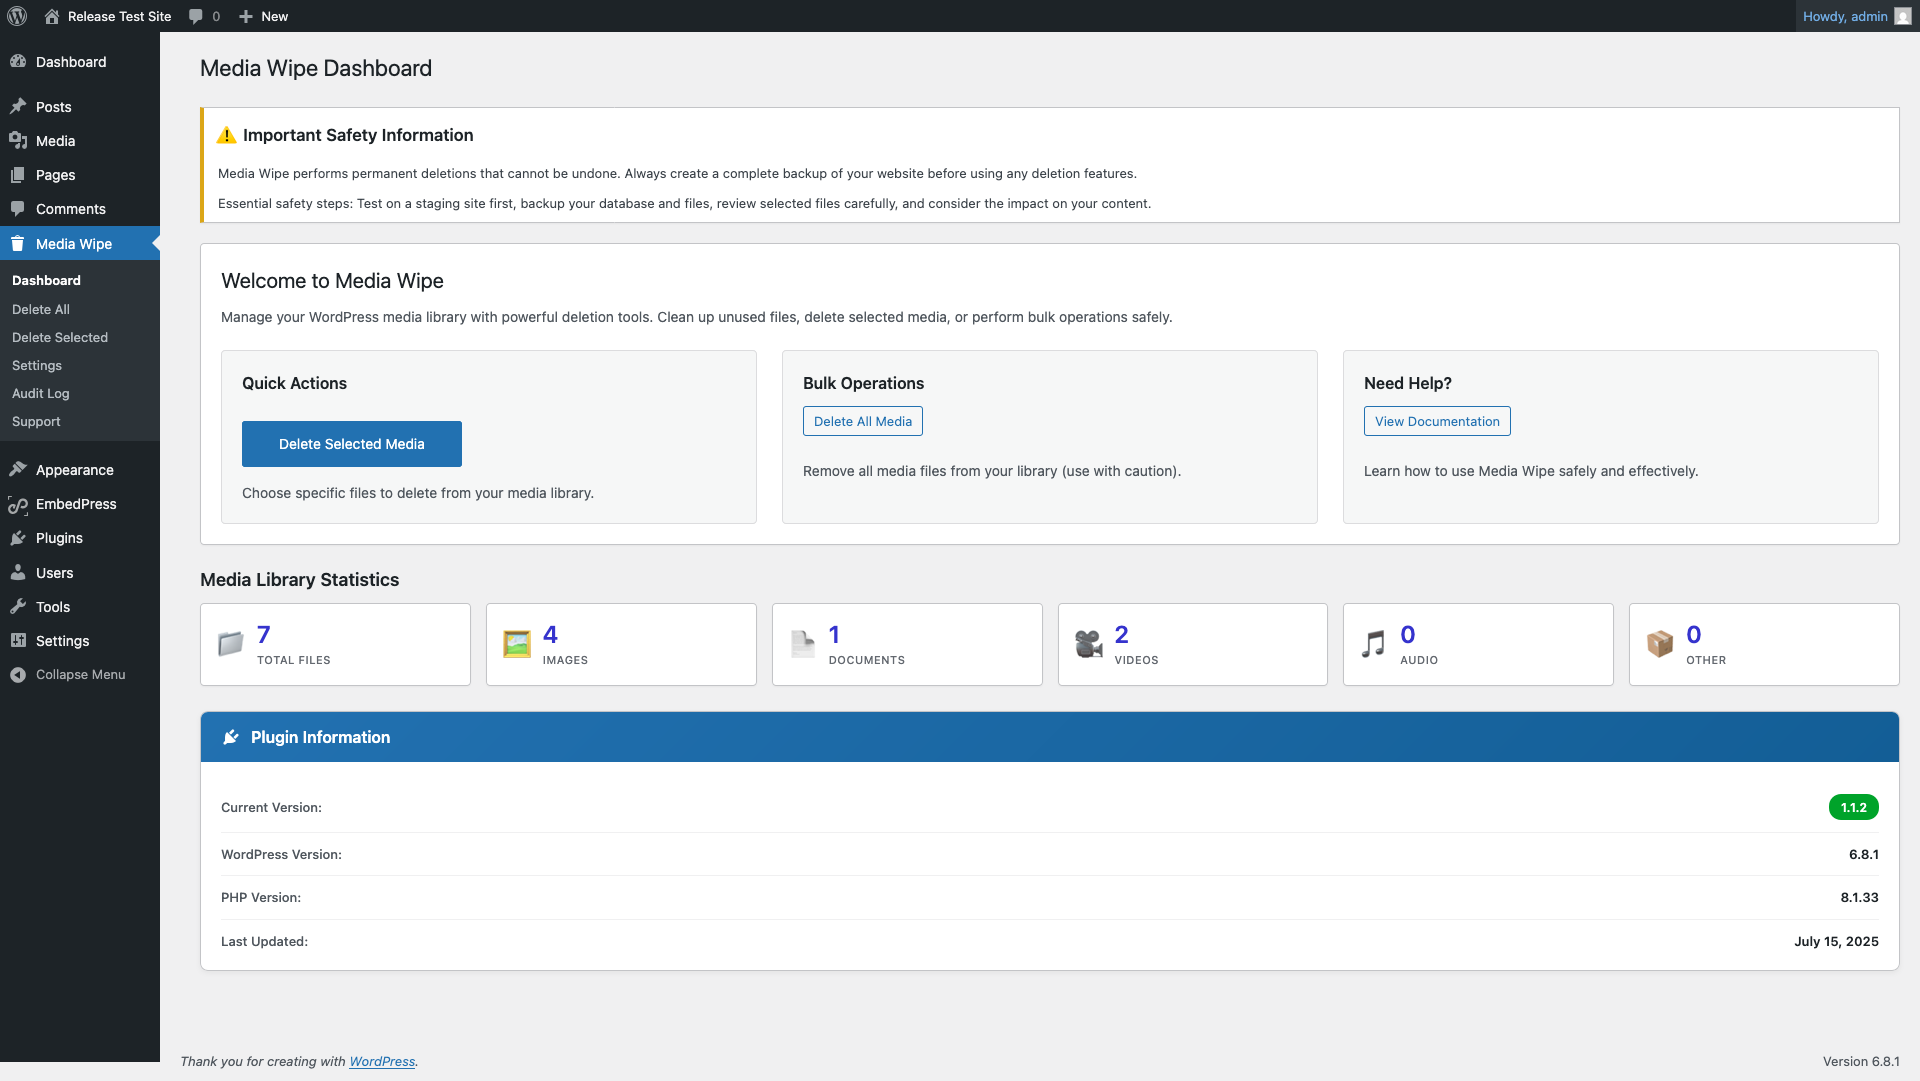
Task: Click the 1 Documents count
Action: (835, 635)
